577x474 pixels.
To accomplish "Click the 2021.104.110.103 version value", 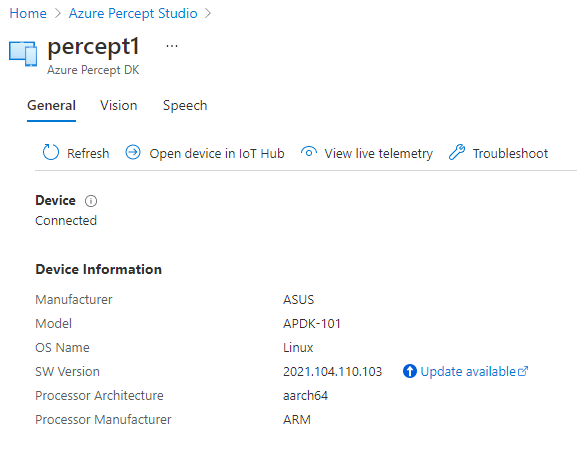I will pyautogui.click(x=333, y=372).
